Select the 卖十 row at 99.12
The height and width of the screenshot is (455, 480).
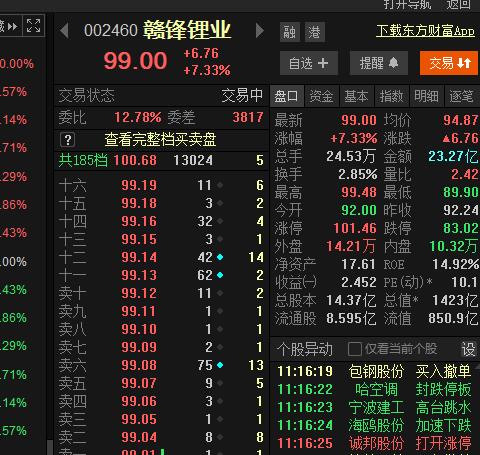tap(161, 293)
